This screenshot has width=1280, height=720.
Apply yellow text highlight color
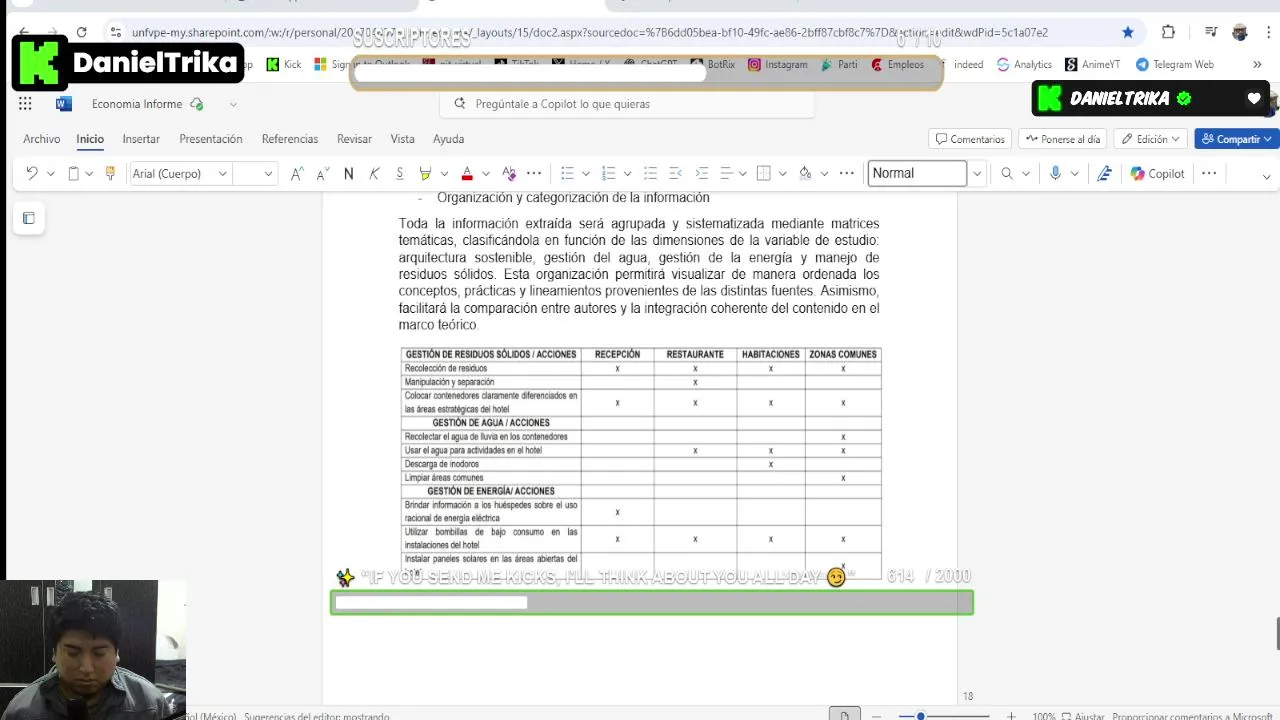tap(425, 174)
